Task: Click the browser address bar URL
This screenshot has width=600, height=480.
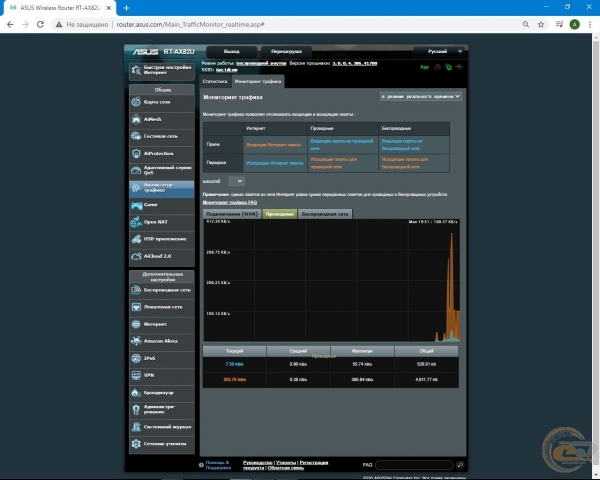Action: coord(191,24)
